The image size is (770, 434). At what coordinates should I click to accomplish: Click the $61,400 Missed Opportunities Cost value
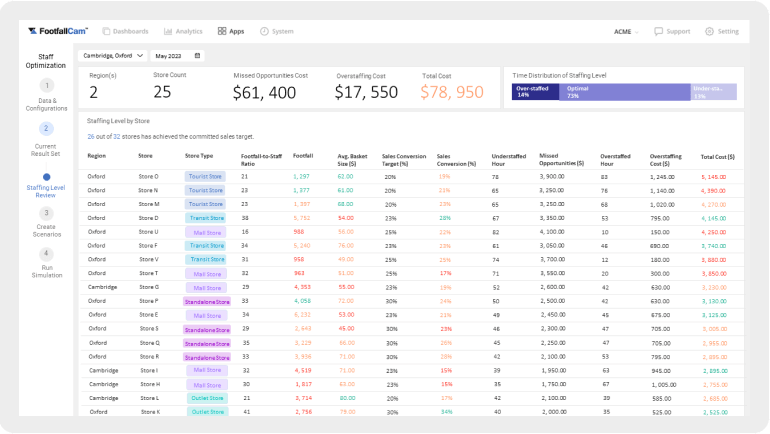tap(264, 92)
